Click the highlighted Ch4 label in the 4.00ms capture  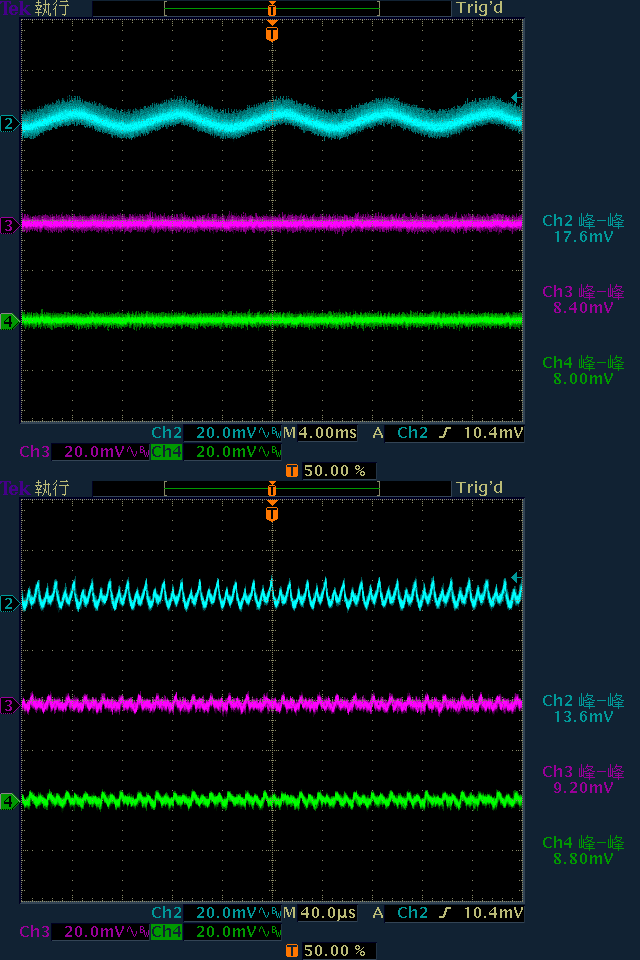(167, 452)
